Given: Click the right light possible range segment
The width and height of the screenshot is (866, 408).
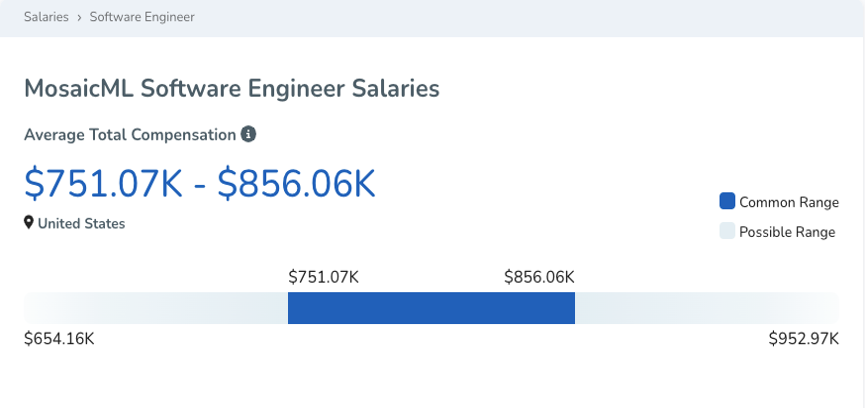Looking at the screenshot, I should tap(706, 308).
